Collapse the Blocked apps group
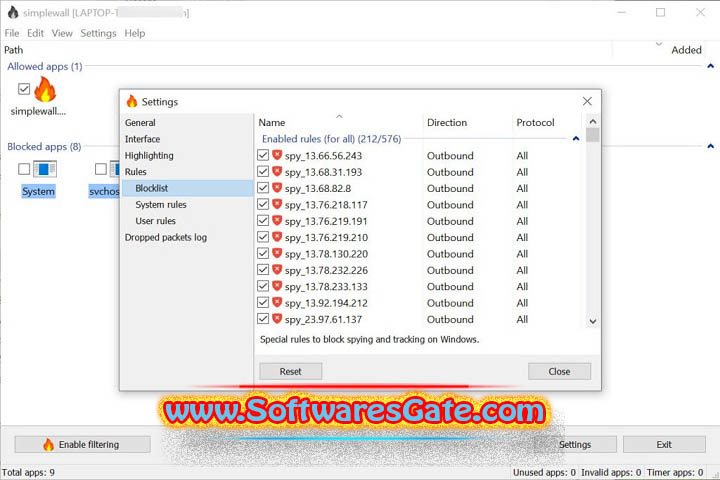The height and width of the screenshot is (480, 720). tap(710, 146)
